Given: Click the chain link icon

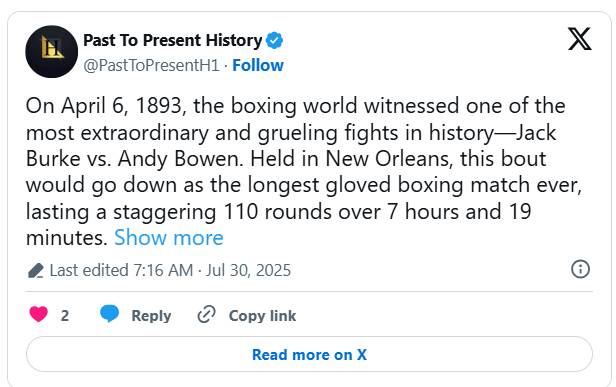Looking at the screenshot, I should point(206,314).
